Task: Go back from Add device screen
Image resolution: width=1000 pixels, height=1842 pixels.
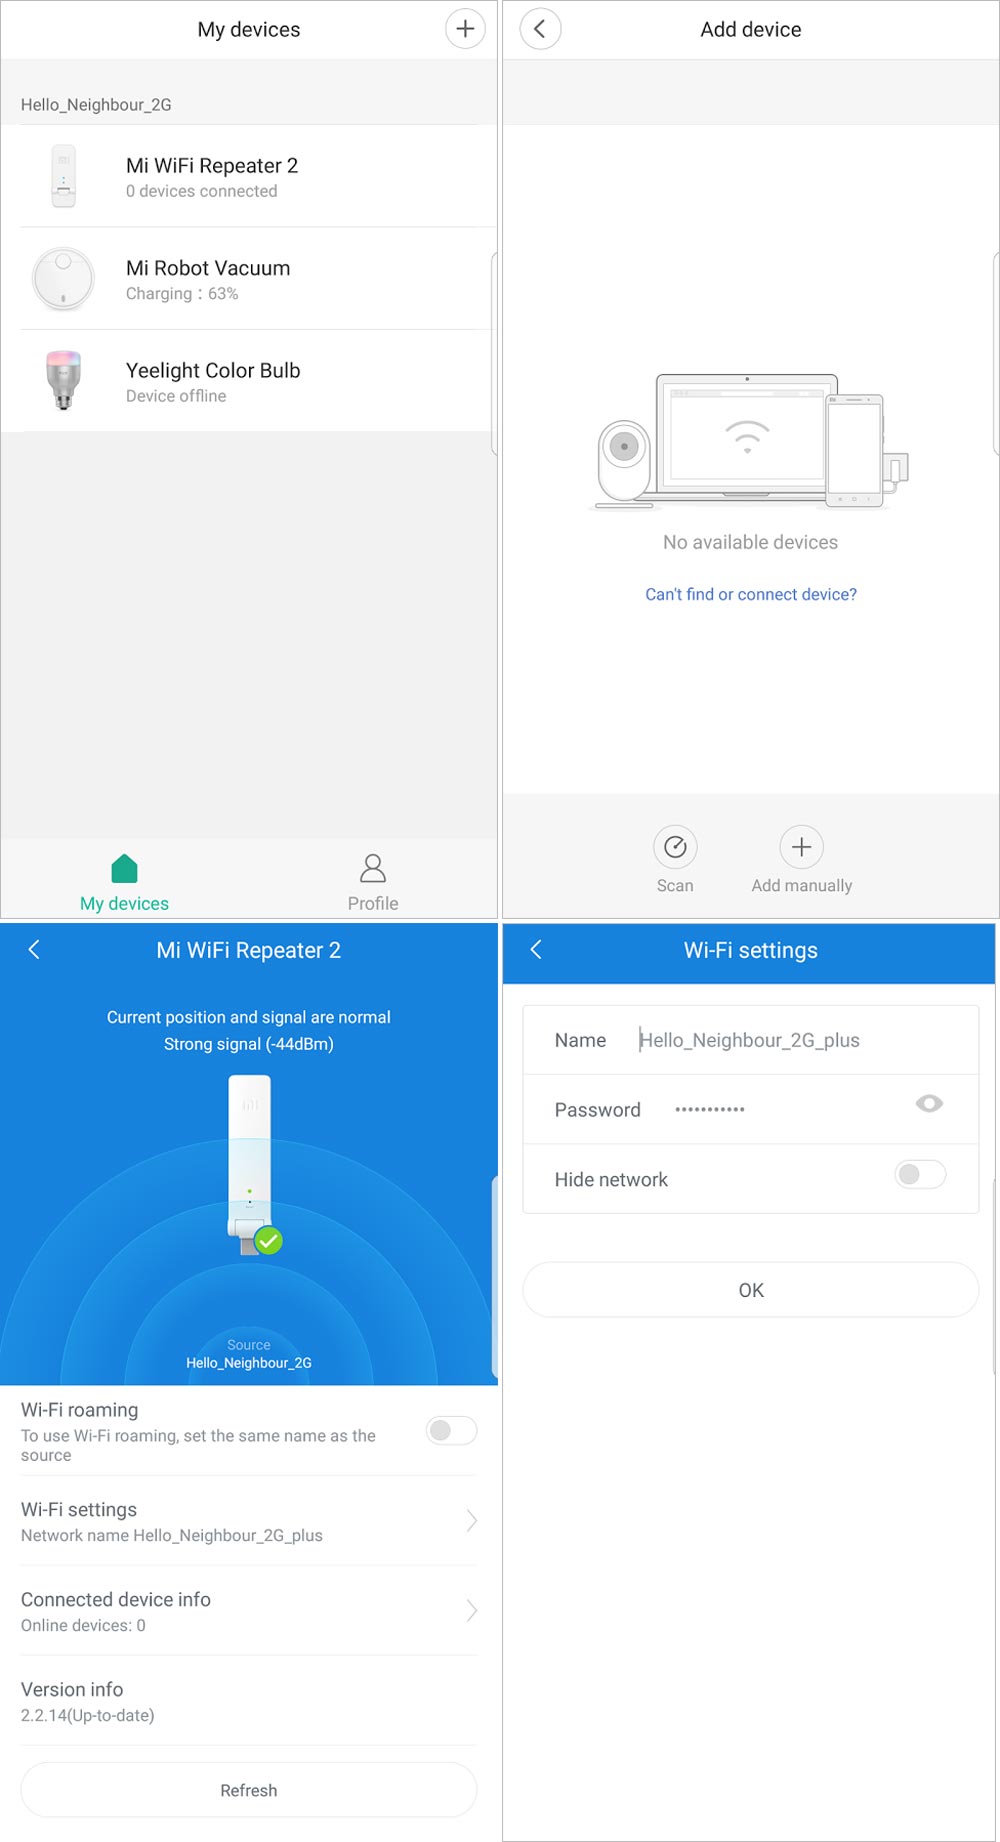Action: point(540,29)
